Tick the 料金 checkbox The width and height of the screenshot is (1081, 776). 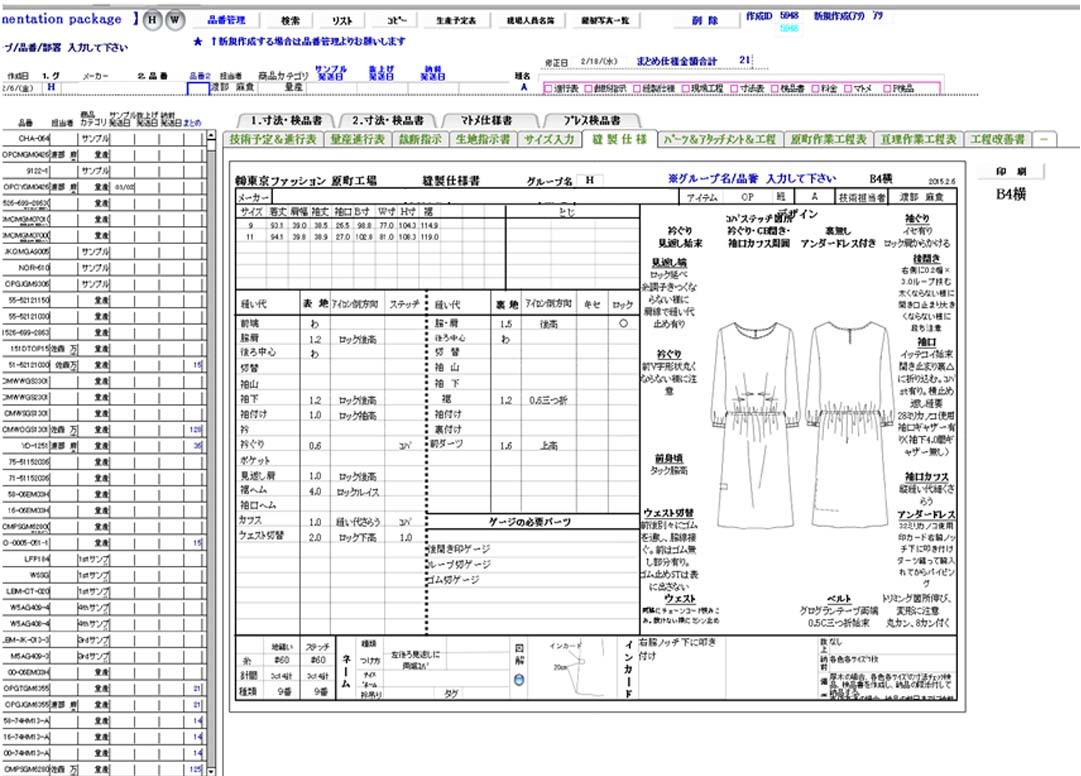point(815,89)
